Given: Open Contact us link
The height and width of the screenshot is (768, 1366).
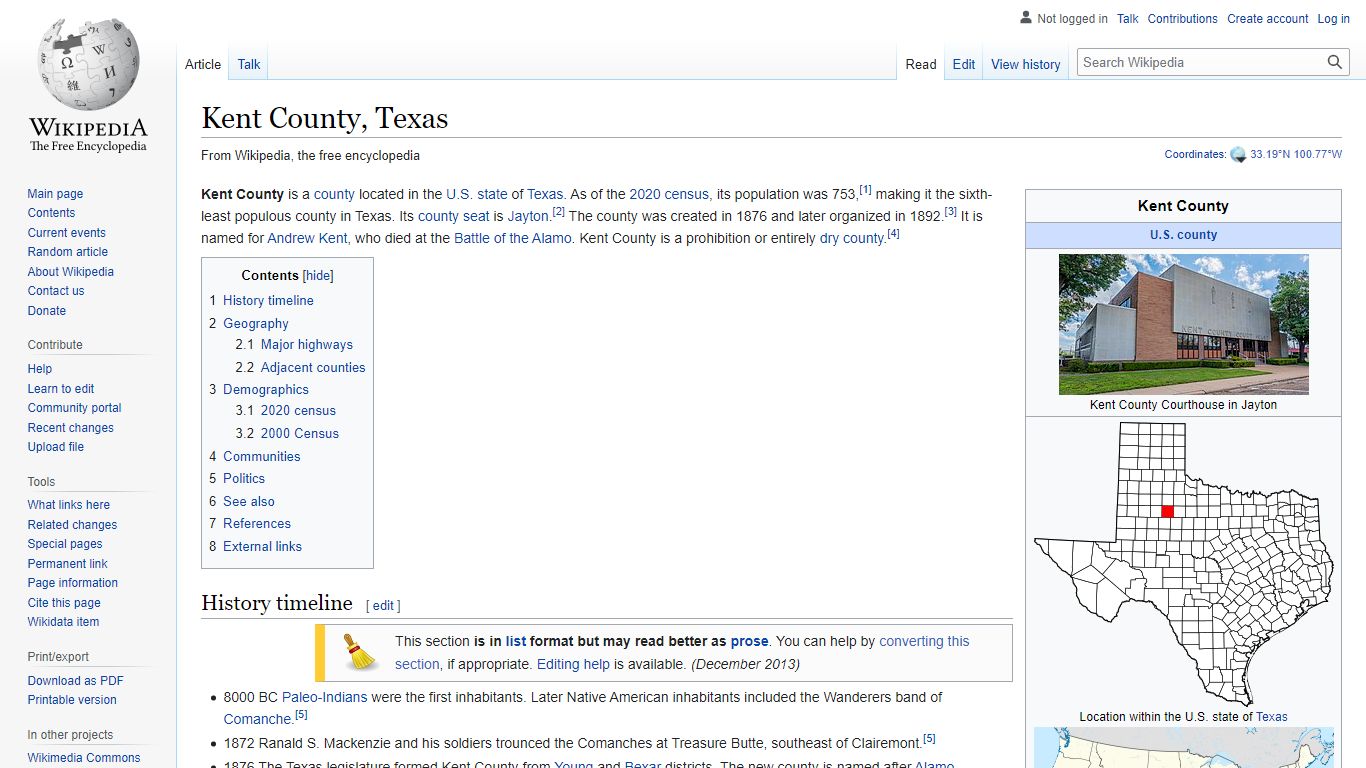Looking at the screenshot, I should 56,291.
